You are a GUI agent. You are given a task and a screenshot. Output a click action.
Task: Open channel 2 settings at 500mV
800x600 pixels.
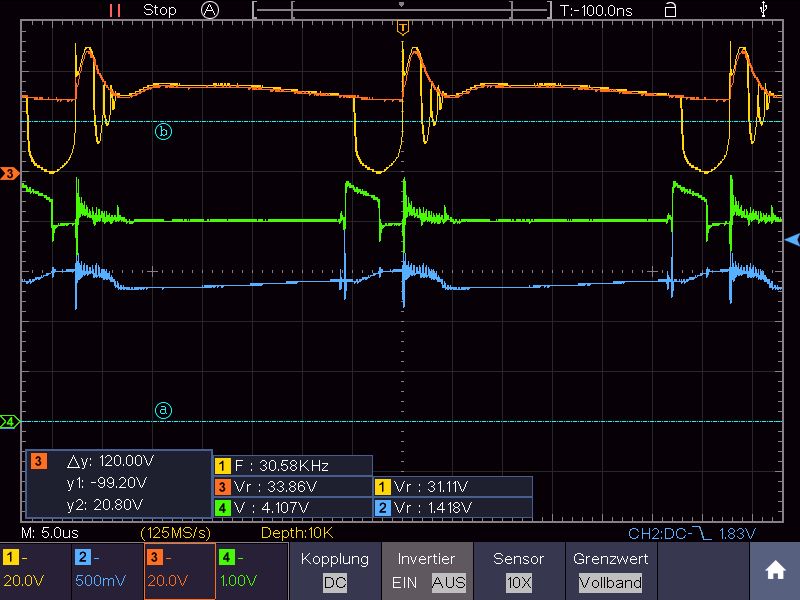click(x=108, y=571)
